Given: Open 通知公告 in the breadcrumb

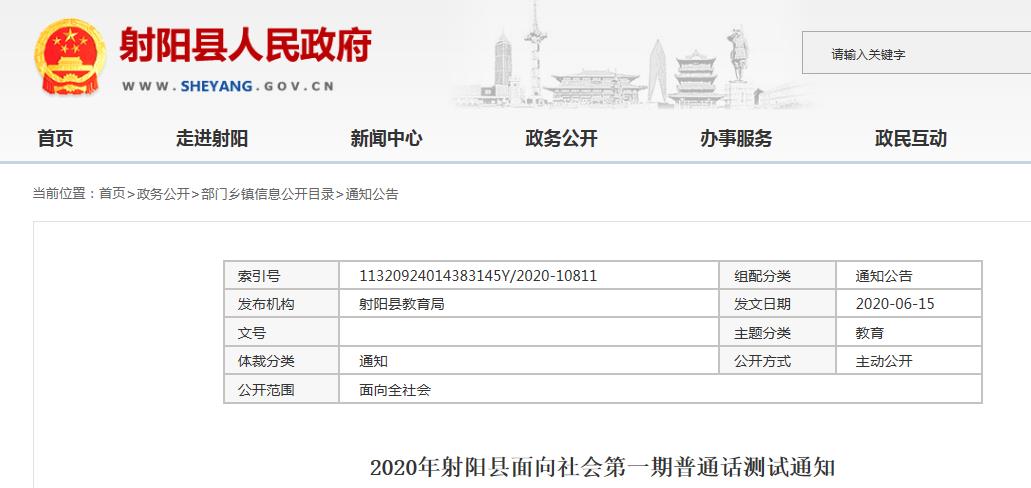Looking at the screenshot, I should point(372,194).
